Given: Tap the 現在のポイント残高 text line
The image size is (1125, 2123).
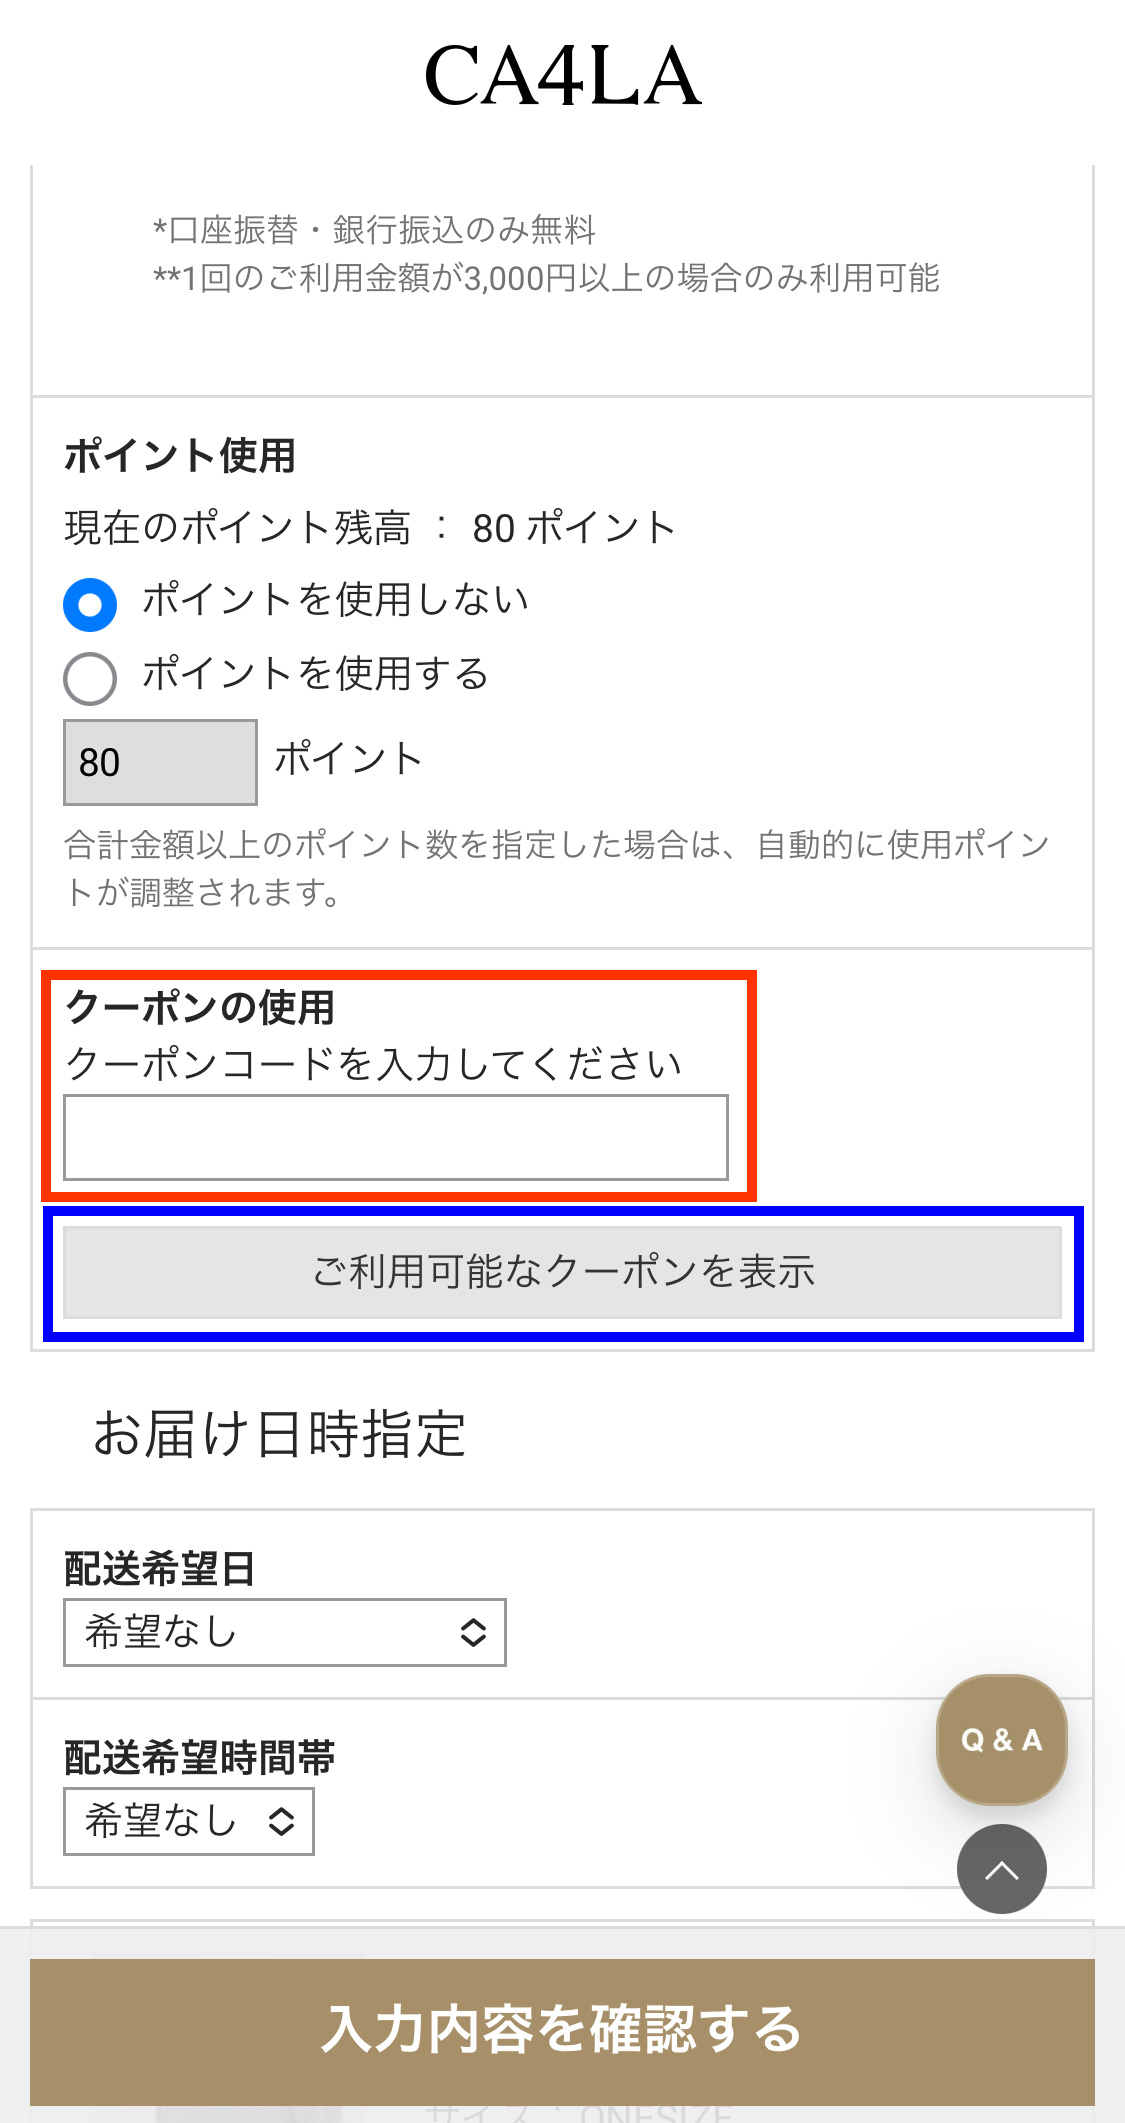Looking at the screenshot, I should tap(370, 527).
